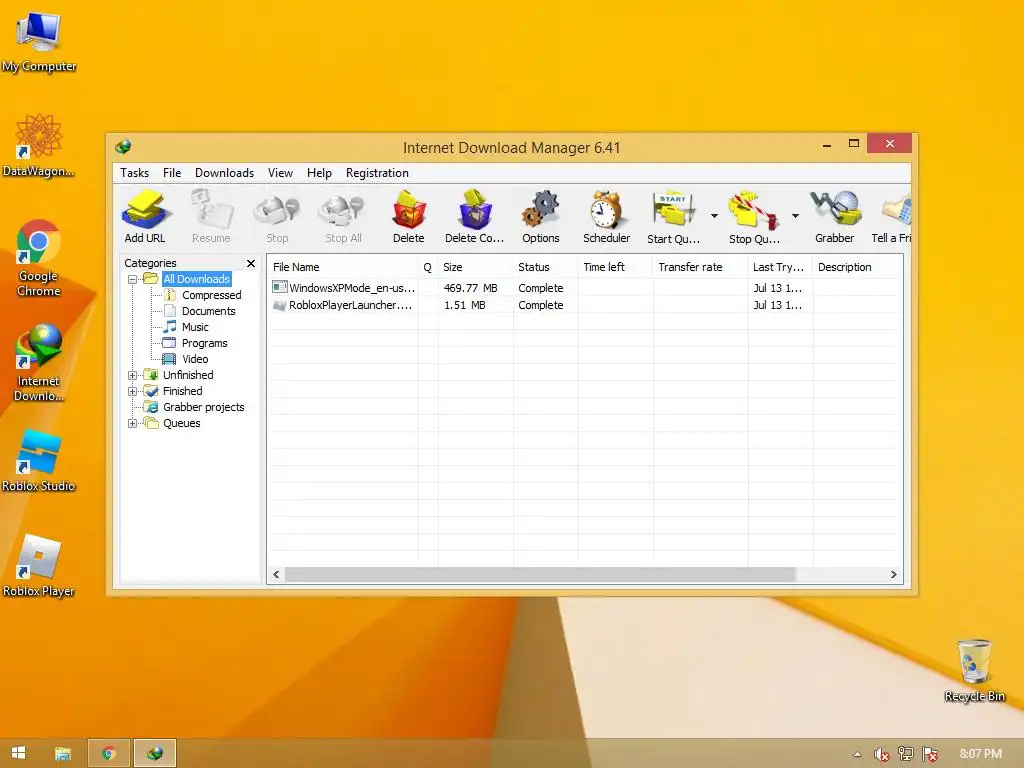The image size is (1024, 768).
Task: Click the 1.51 MB size cell
Action: (x=465, y=305)
